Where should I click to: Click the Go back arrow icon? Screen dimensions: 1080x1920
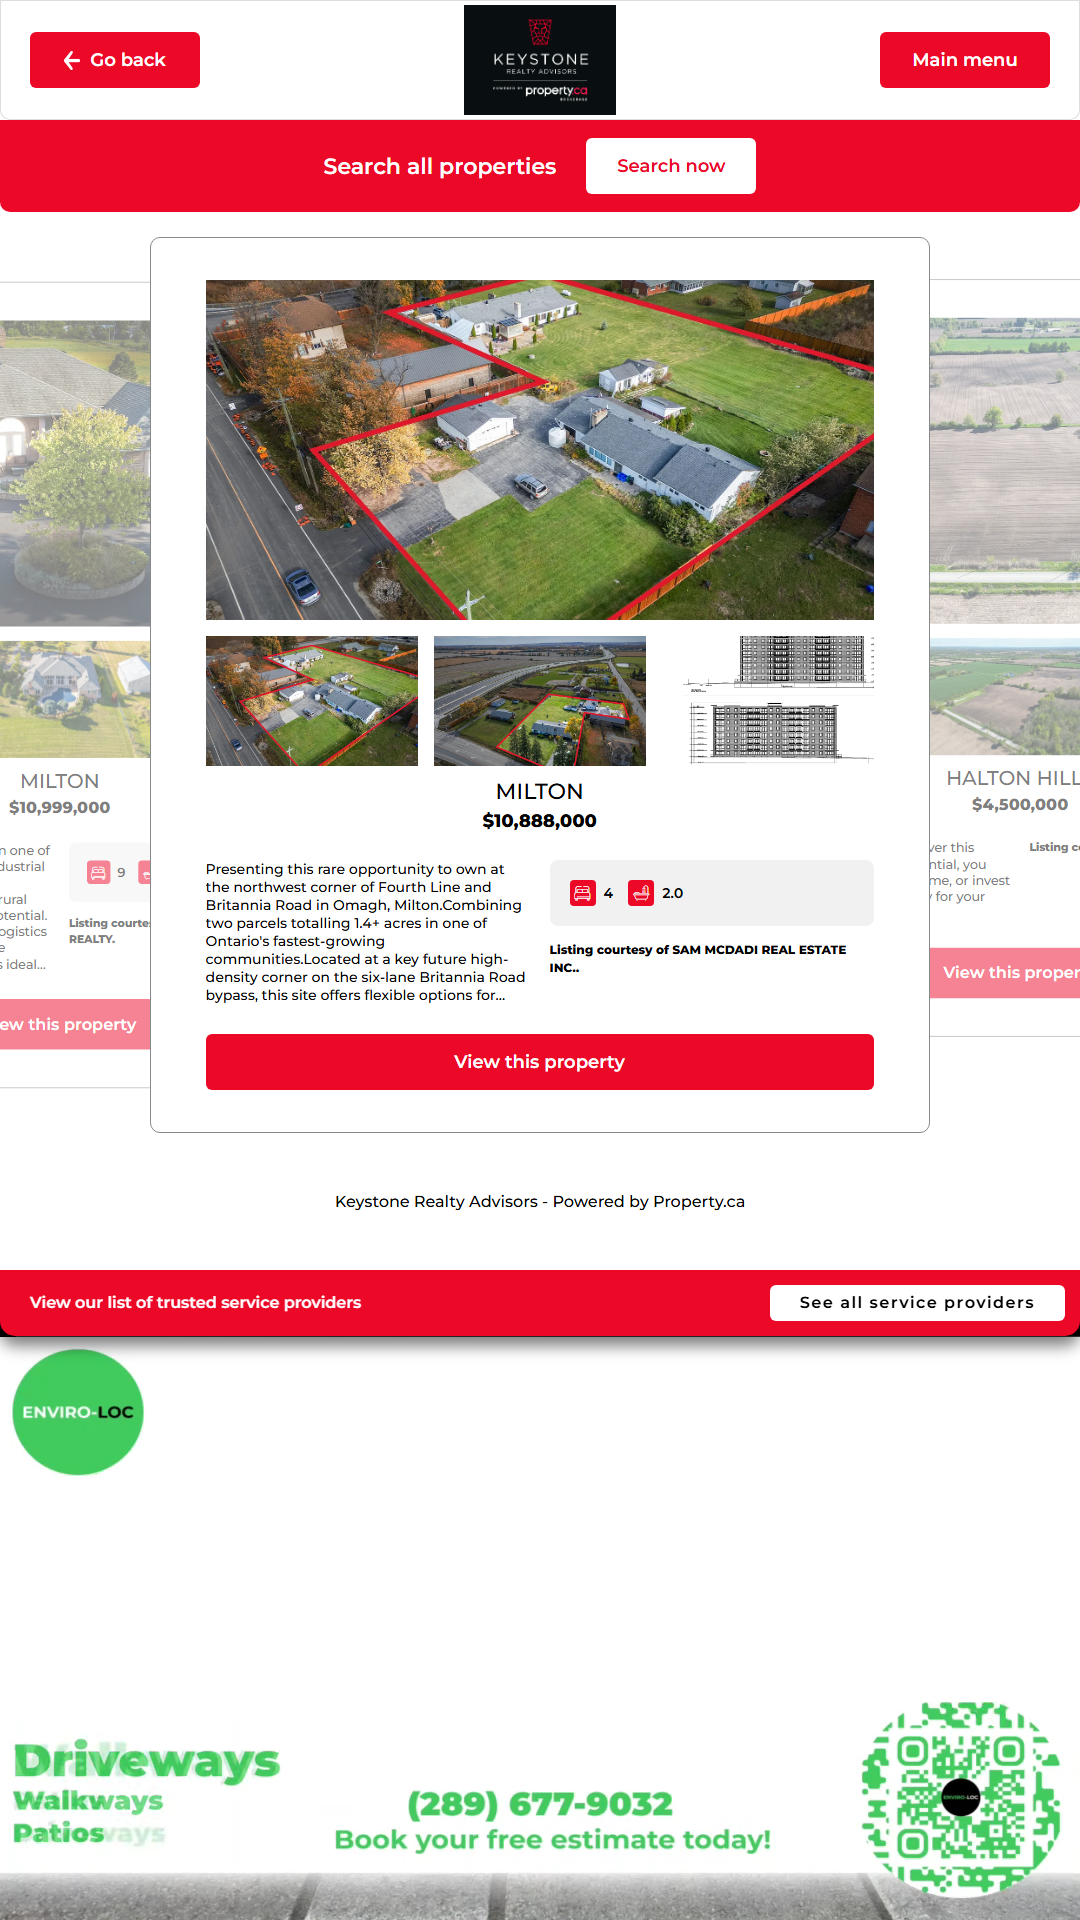pyautogui.click(x=72, y=60)
